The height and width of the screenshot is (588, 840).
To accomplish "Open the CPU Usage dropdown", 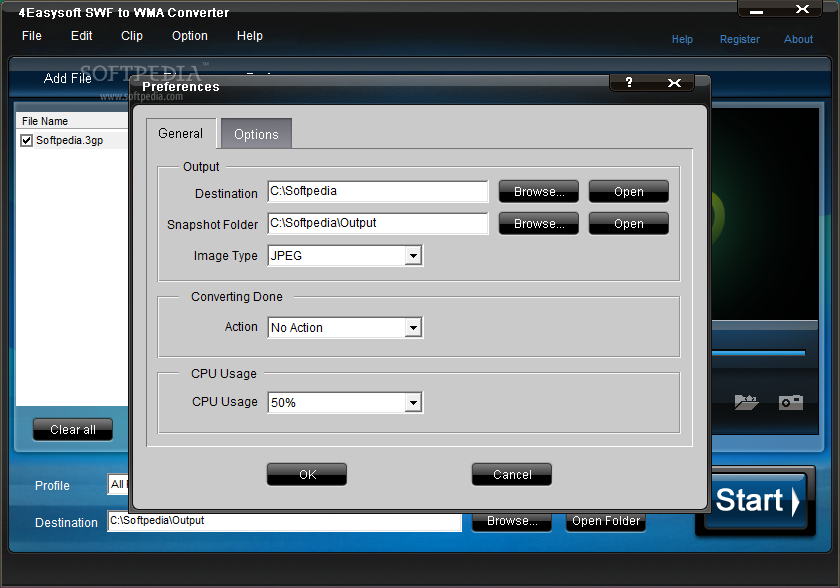I will [x=413, y=402].
